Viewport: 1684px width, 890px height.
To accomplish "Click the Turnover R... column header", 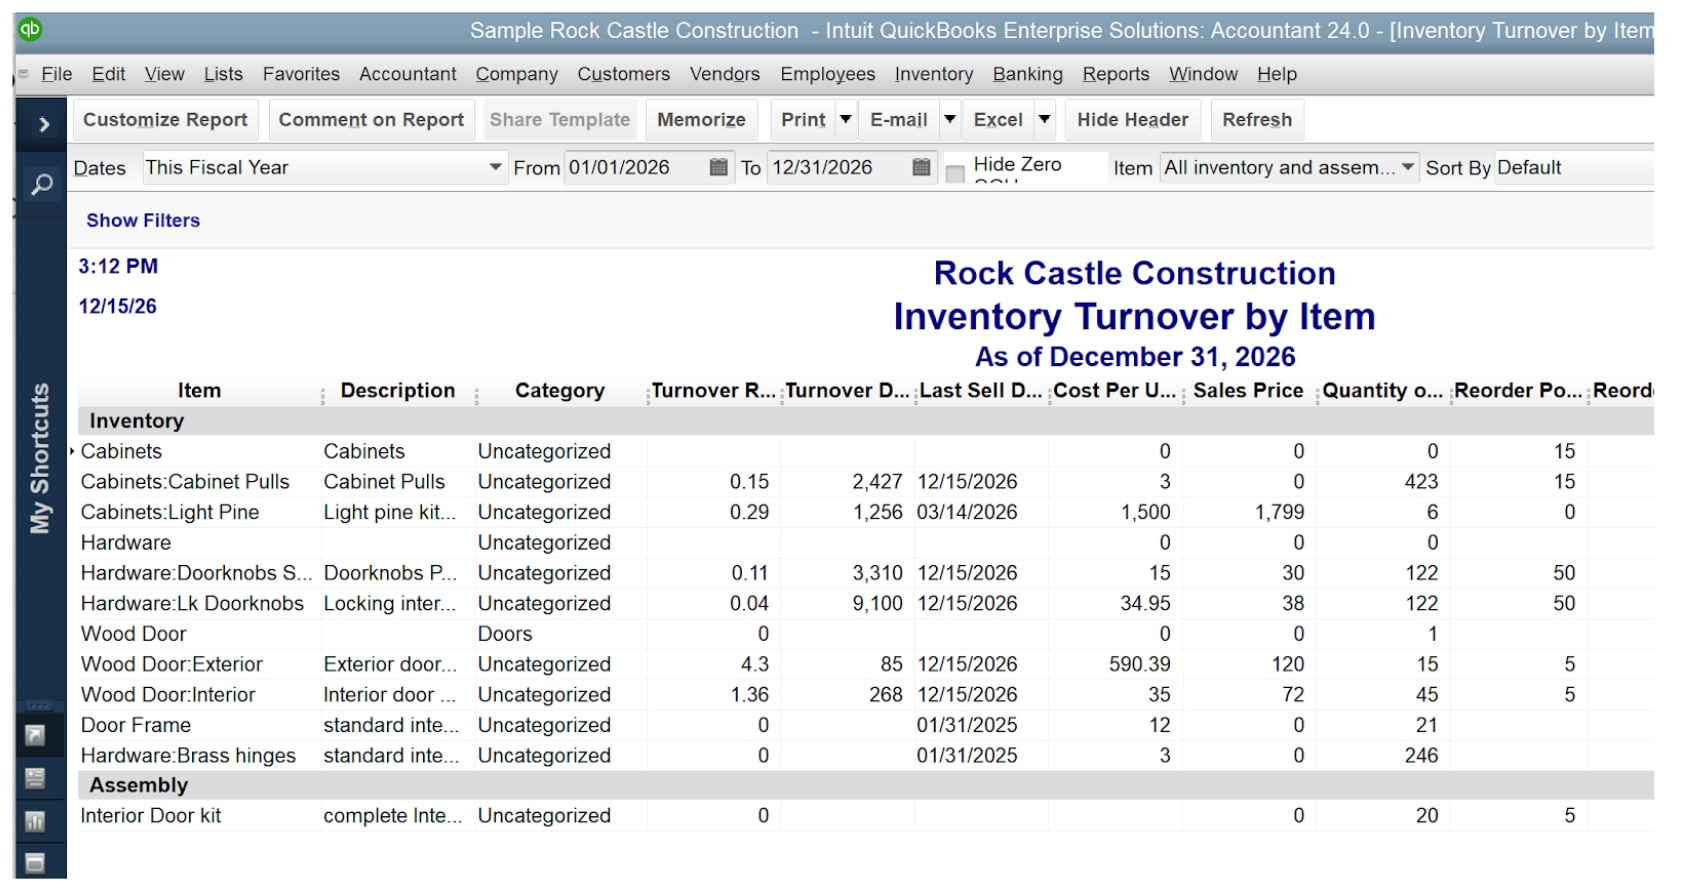I will [713, 390].
